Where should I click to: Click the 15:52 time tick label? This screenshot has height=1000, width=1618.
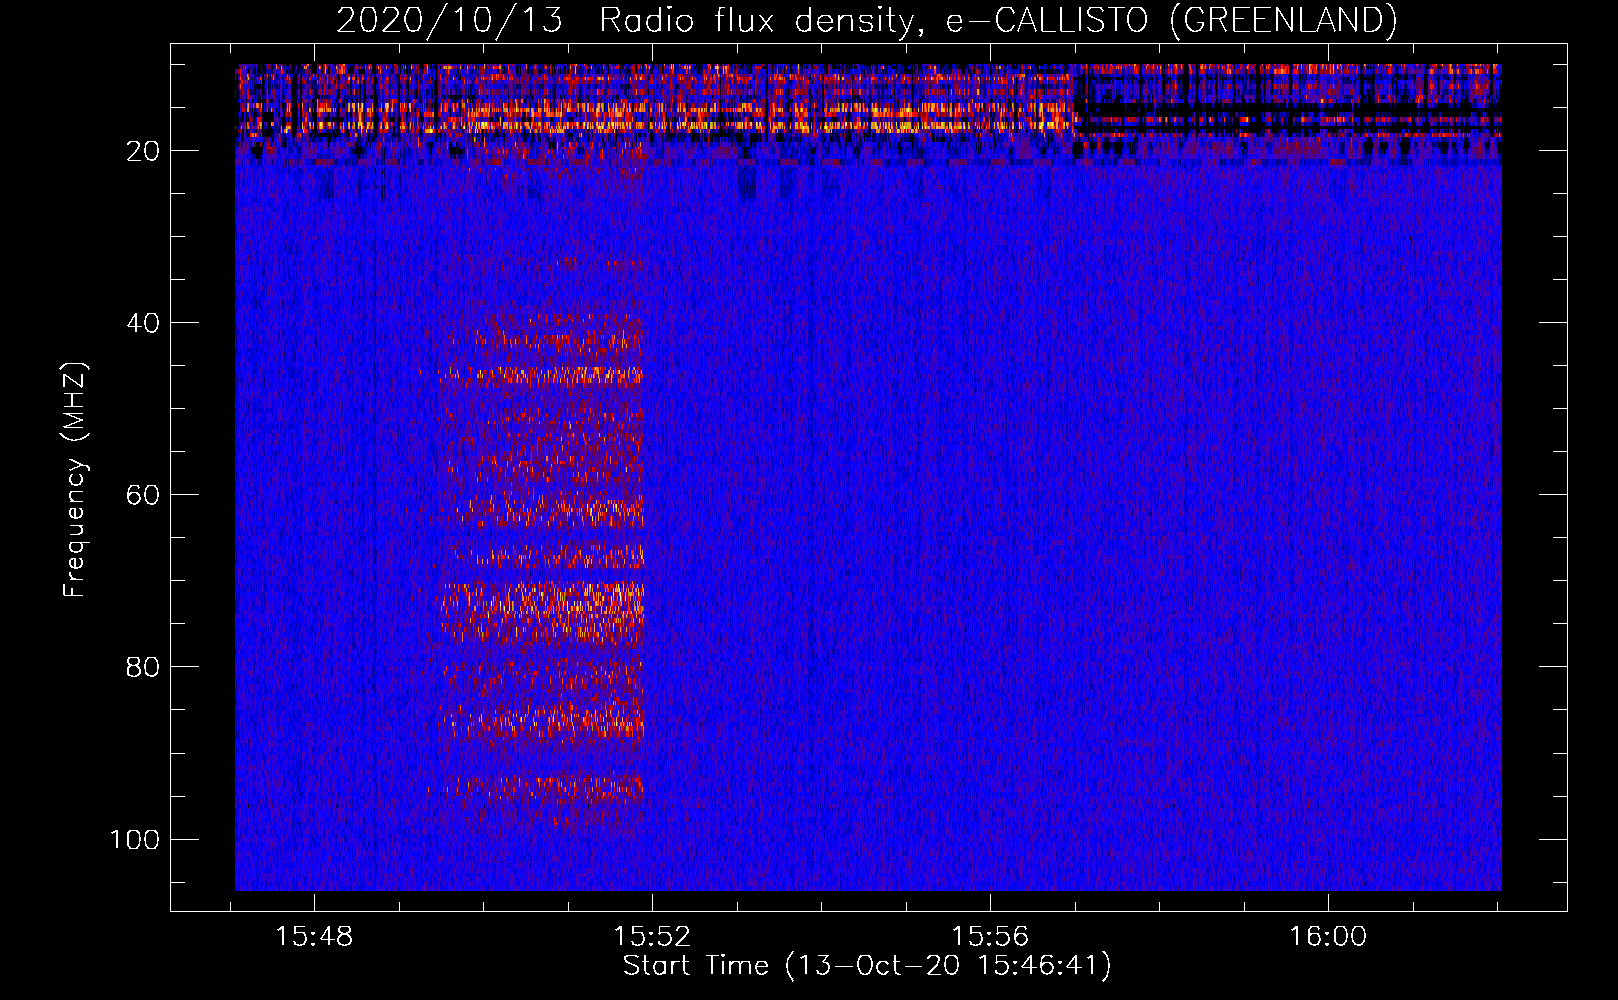point(652,936)
